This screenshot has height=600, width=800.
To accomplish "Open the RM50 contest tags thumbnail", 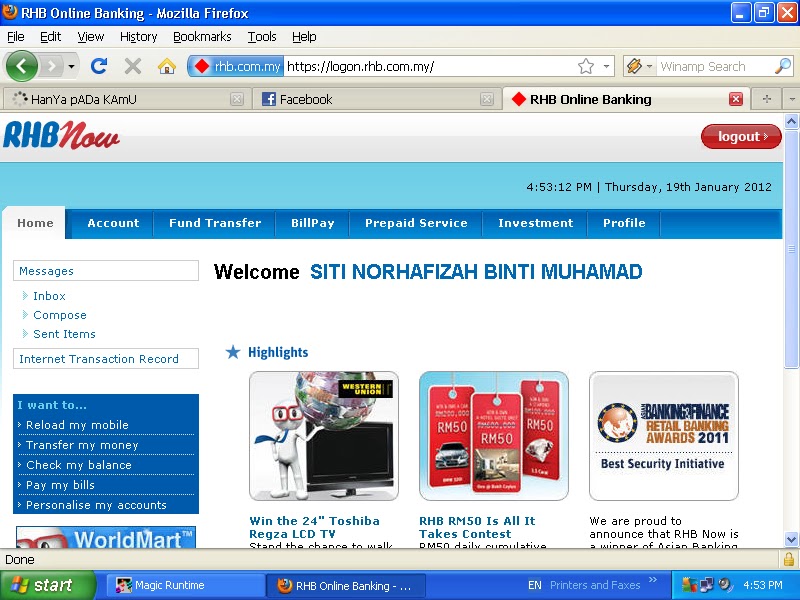I will pyautogui.click(x=493, y=436).
